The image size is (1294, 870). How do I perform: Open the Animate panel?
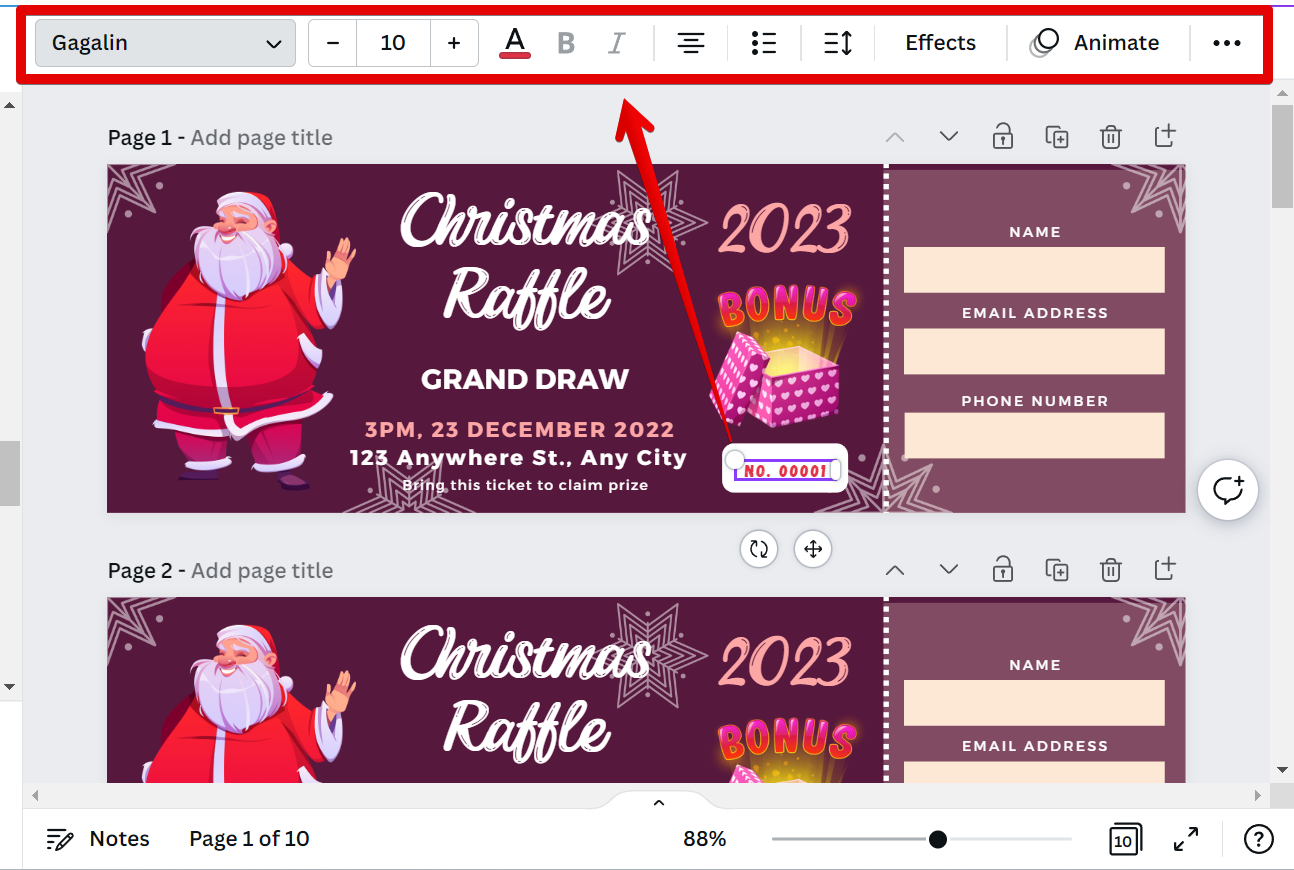point(1096,43)
